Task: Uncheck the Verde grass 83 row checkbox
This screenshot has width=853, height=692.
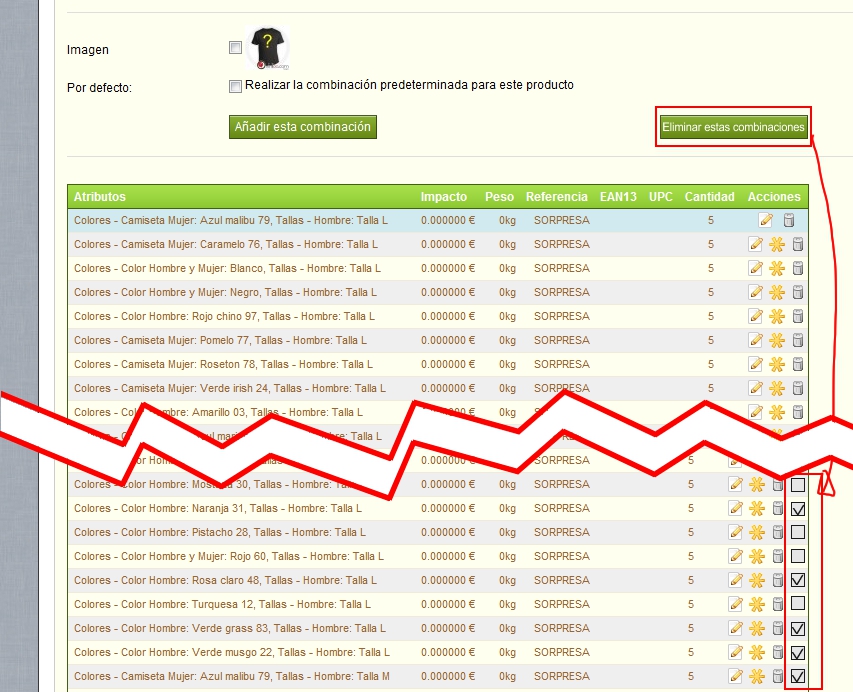Action: 798,628
